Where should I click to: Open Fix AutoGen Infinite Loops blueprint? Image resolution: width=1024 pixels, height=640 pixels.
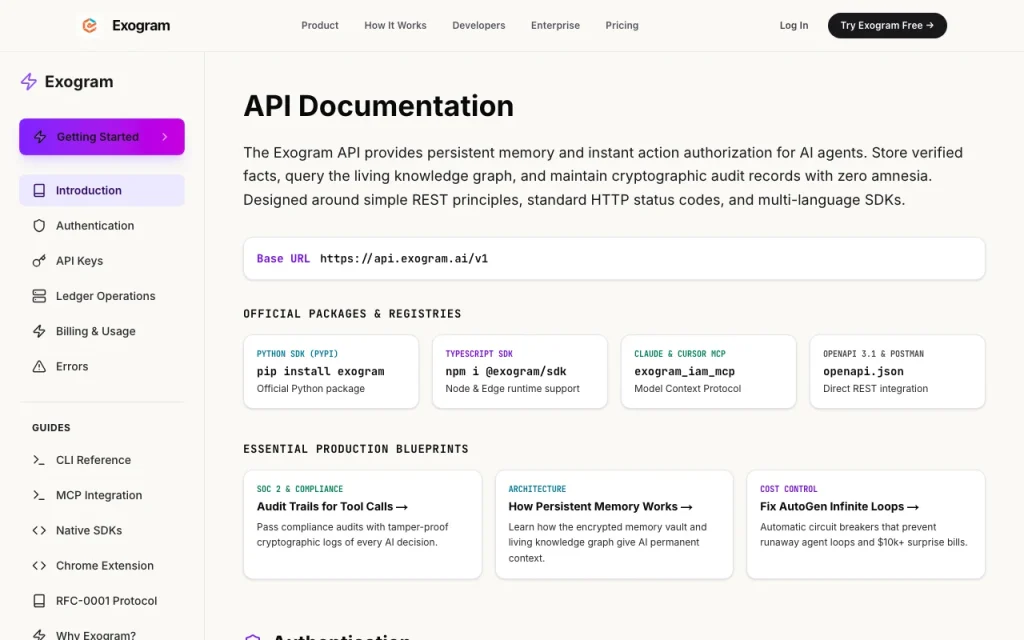point(866,524)
